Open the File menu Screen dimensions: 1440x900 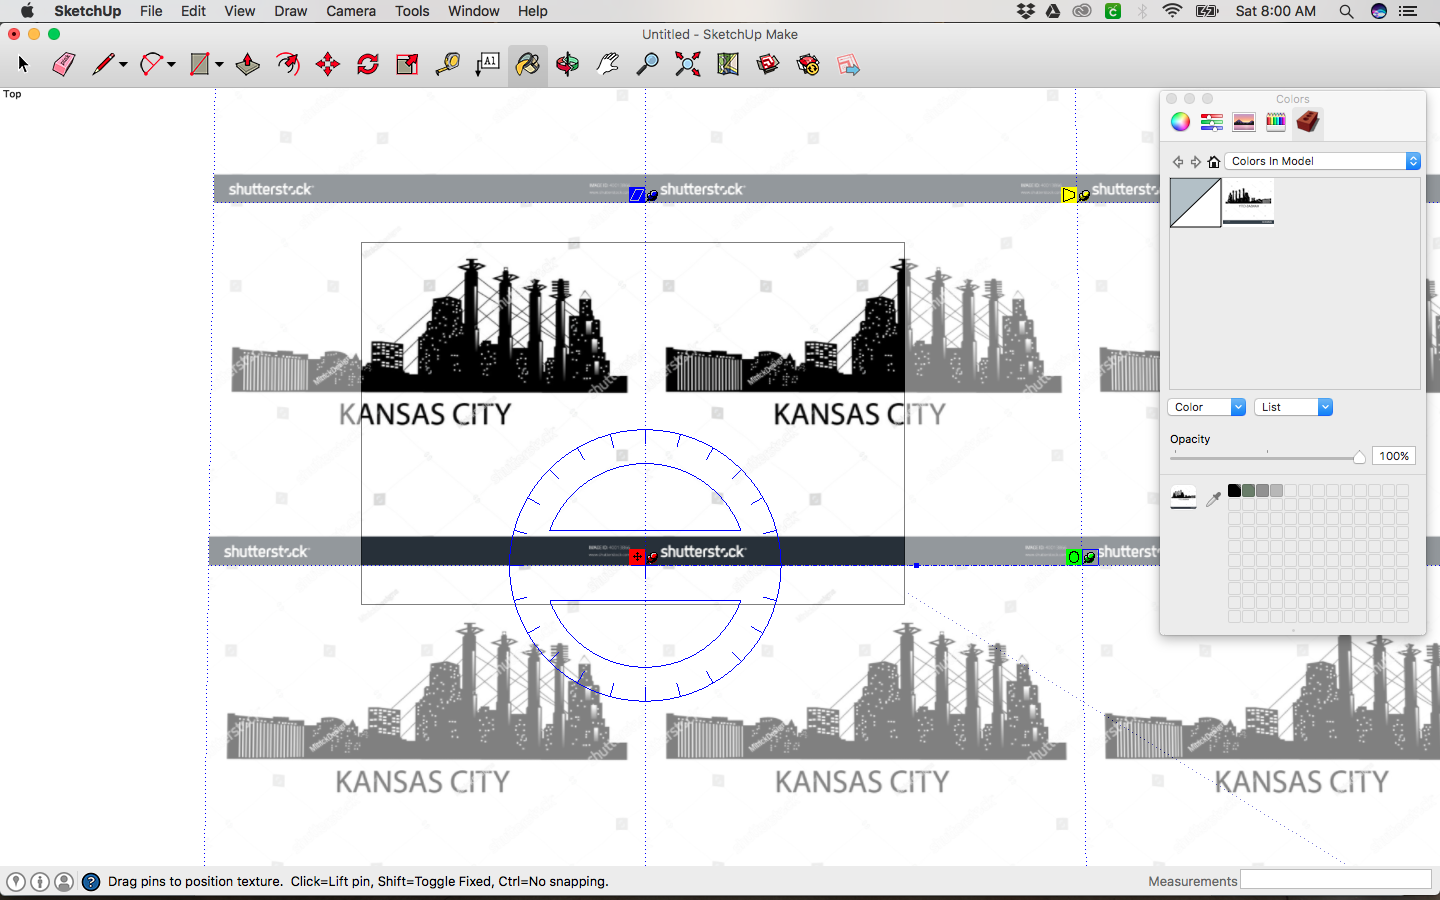(x=151, y=11)
